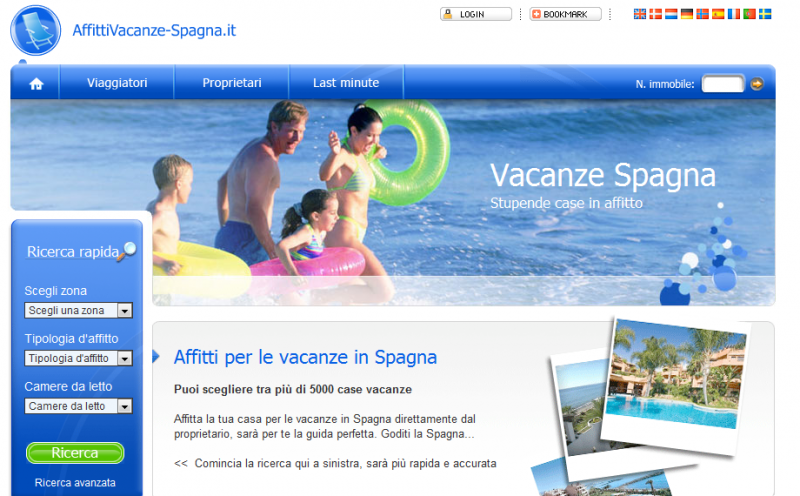This screenshot has height=496, width=800.
Task: Submit property number with orange arrow icon
Action: [x=757, y=84]
